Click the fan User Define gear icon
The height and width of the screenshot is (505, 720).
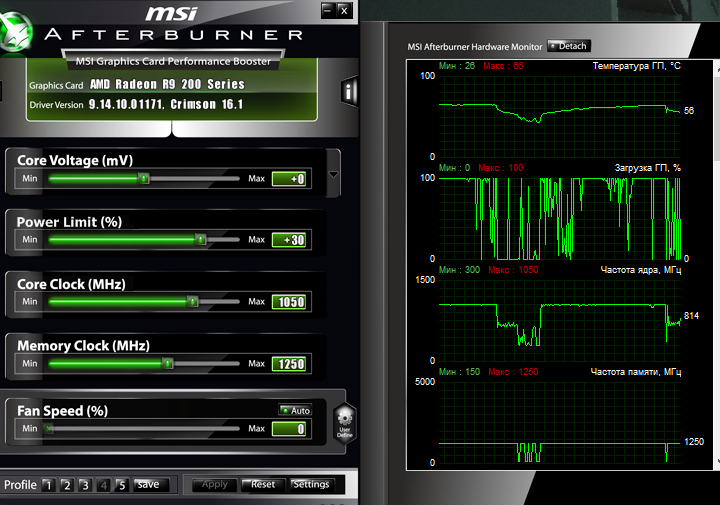pos(345,424)
